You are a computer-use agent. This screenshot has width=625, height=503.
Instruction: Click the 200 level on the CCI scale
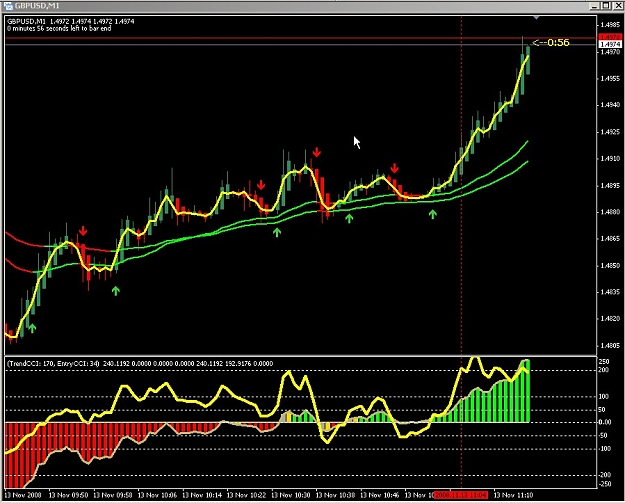[x=604, y=370]
